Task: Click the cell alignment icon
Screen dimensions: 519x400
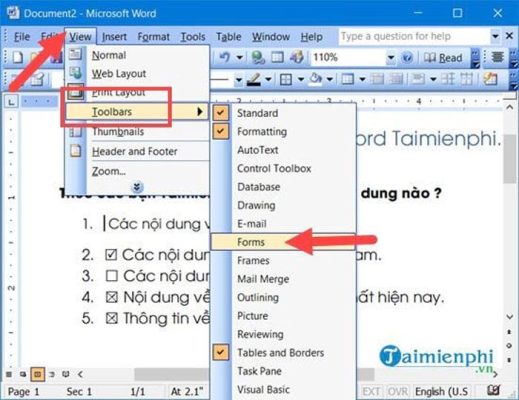Action: pos(418,79)
